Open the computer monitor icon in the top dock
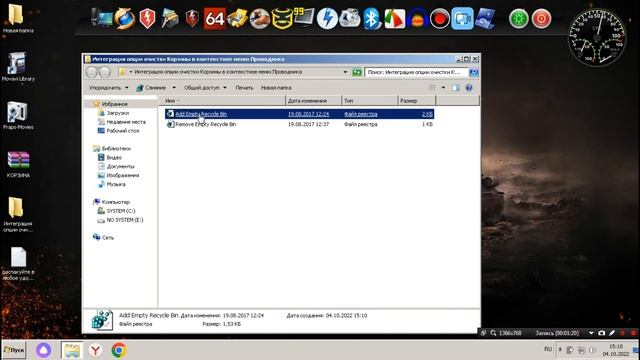640x360 pixels. [102, 18]
